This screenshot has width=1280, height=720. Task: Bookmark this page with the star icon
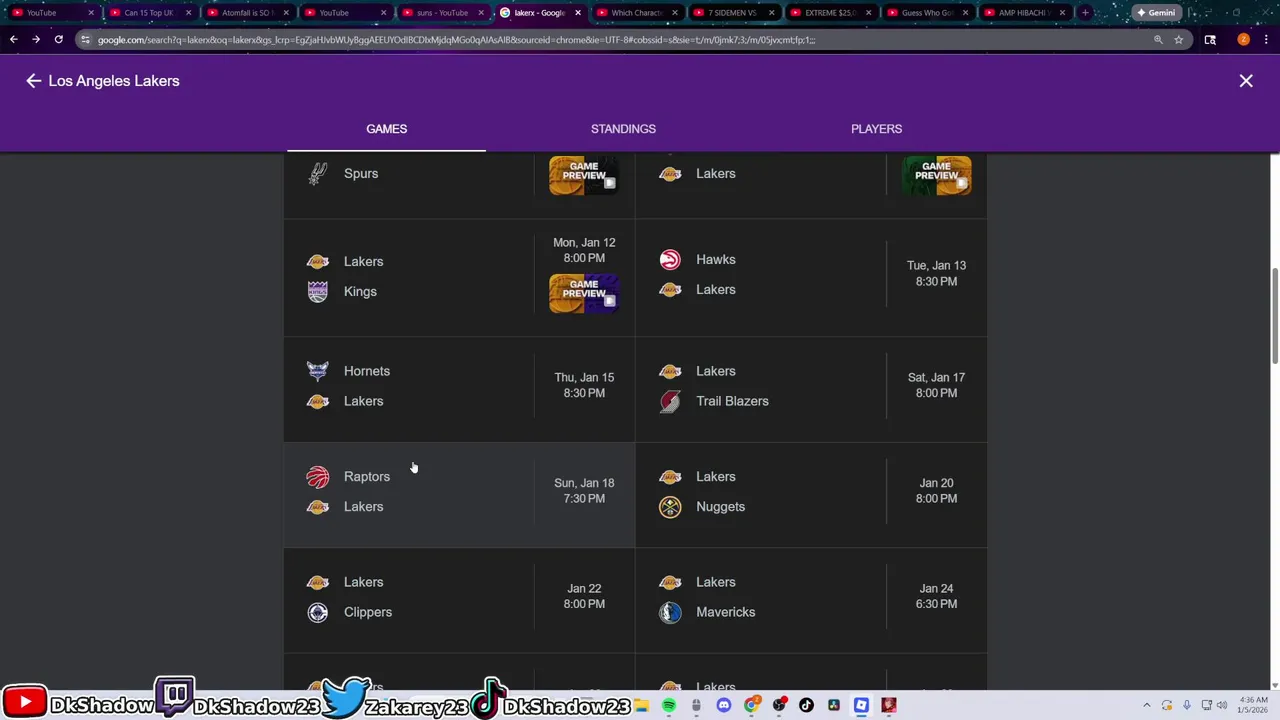click(1179, 40)
